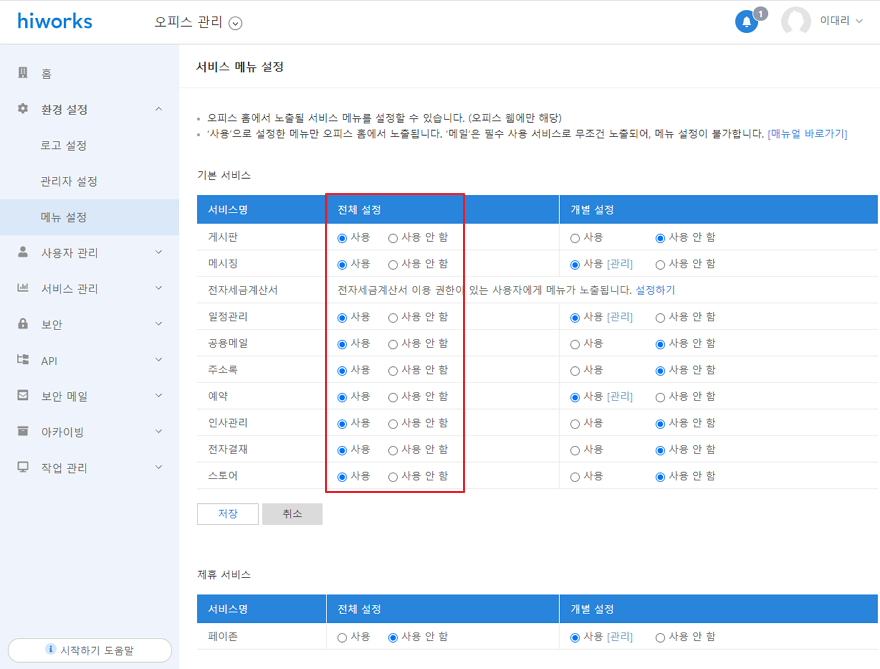Open 시작하기 도움말 button

click(x=90, y=650)
